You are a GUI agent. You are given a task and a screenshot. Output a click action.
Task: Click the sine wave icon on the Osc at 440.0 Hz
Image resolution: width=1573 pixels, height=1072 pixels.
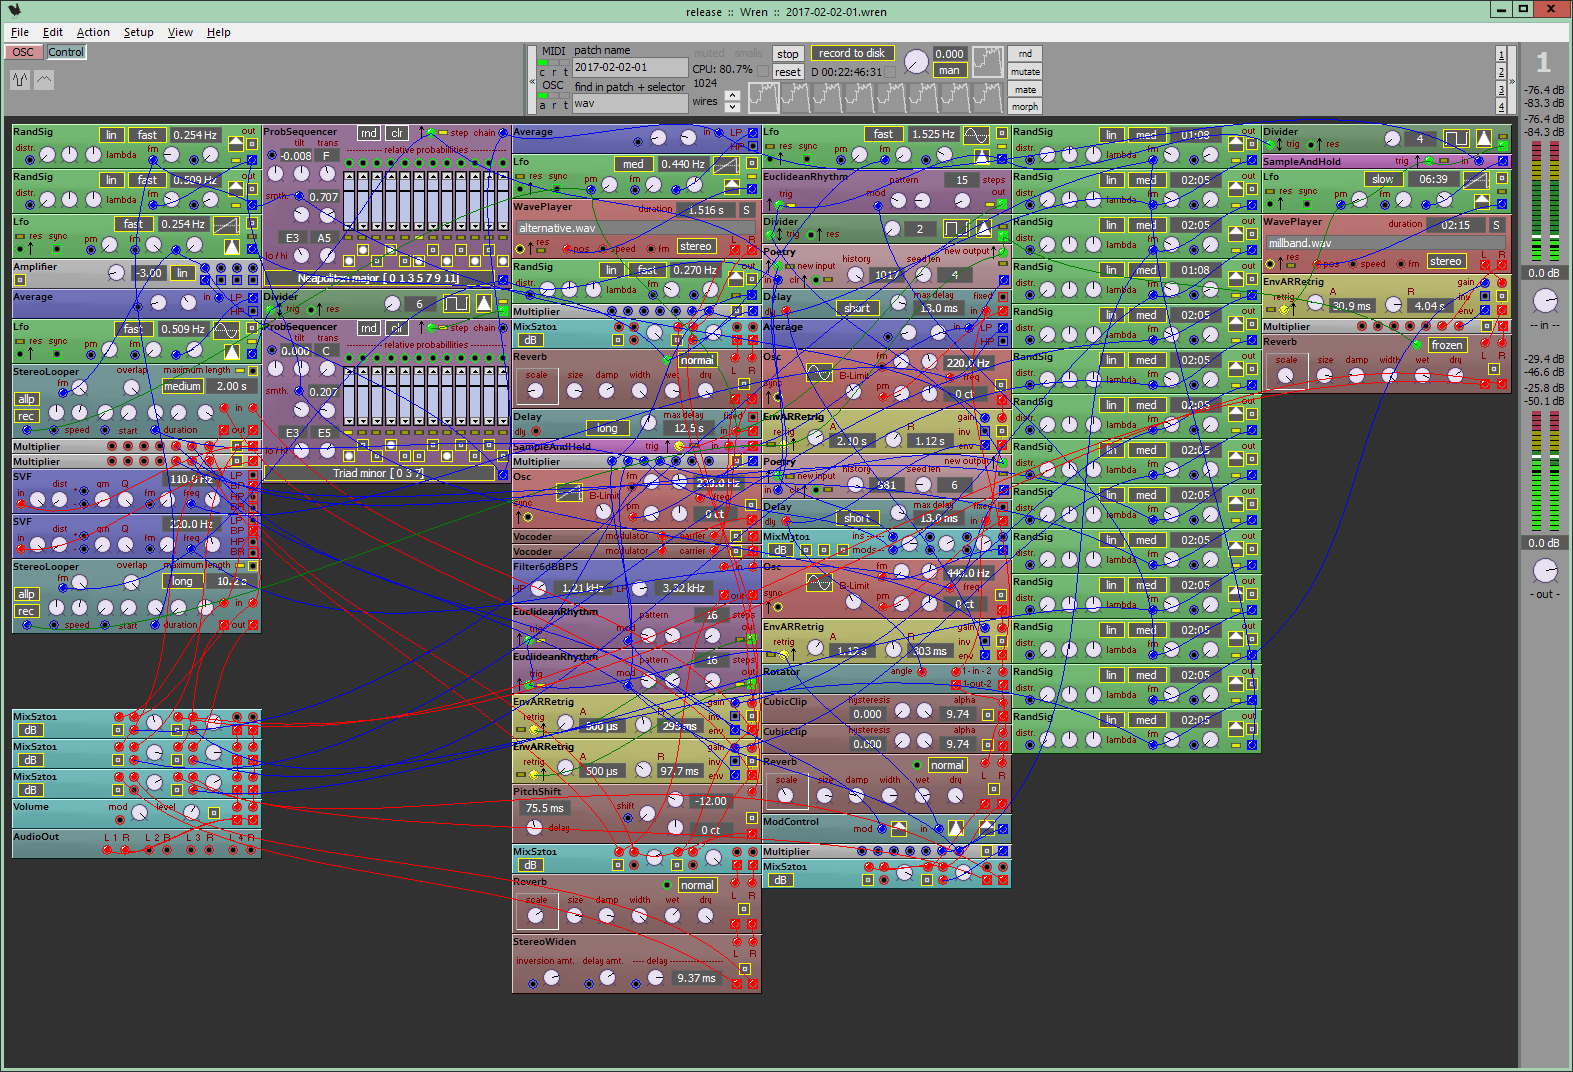(x=819, y=582)
